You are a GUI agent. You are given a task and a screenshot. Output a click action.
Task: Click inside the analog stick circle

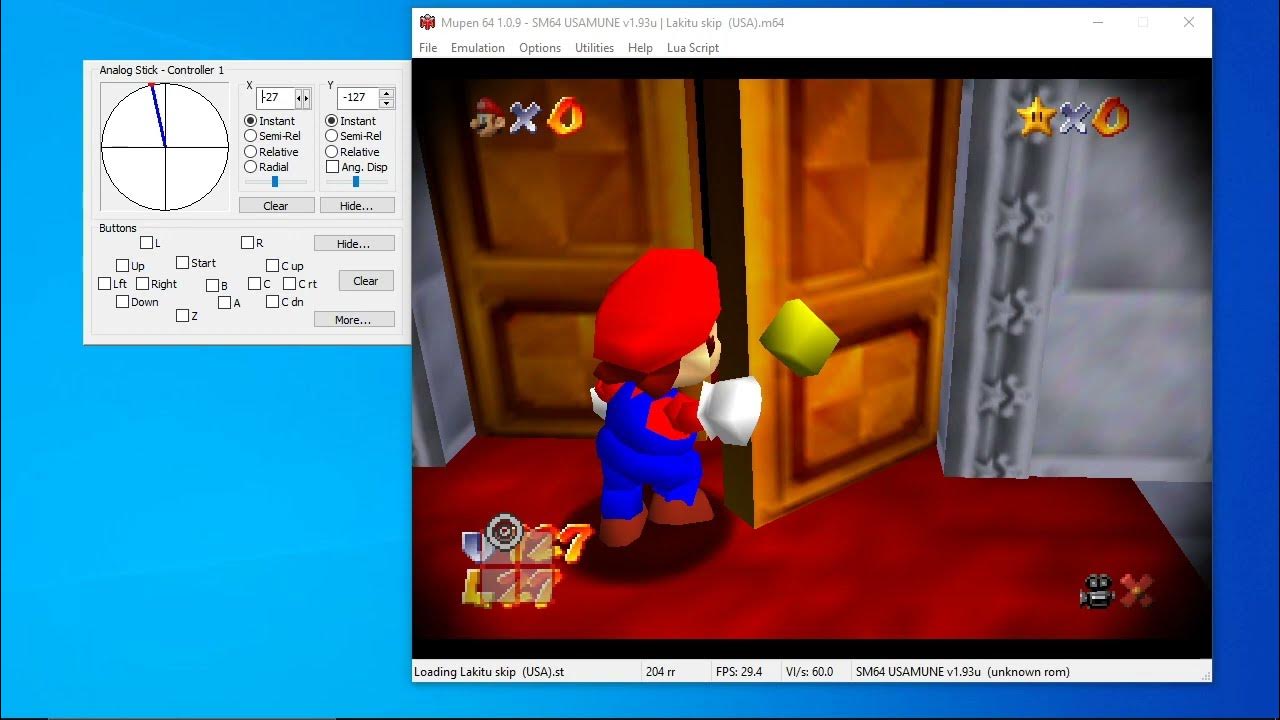pos(165,147)
